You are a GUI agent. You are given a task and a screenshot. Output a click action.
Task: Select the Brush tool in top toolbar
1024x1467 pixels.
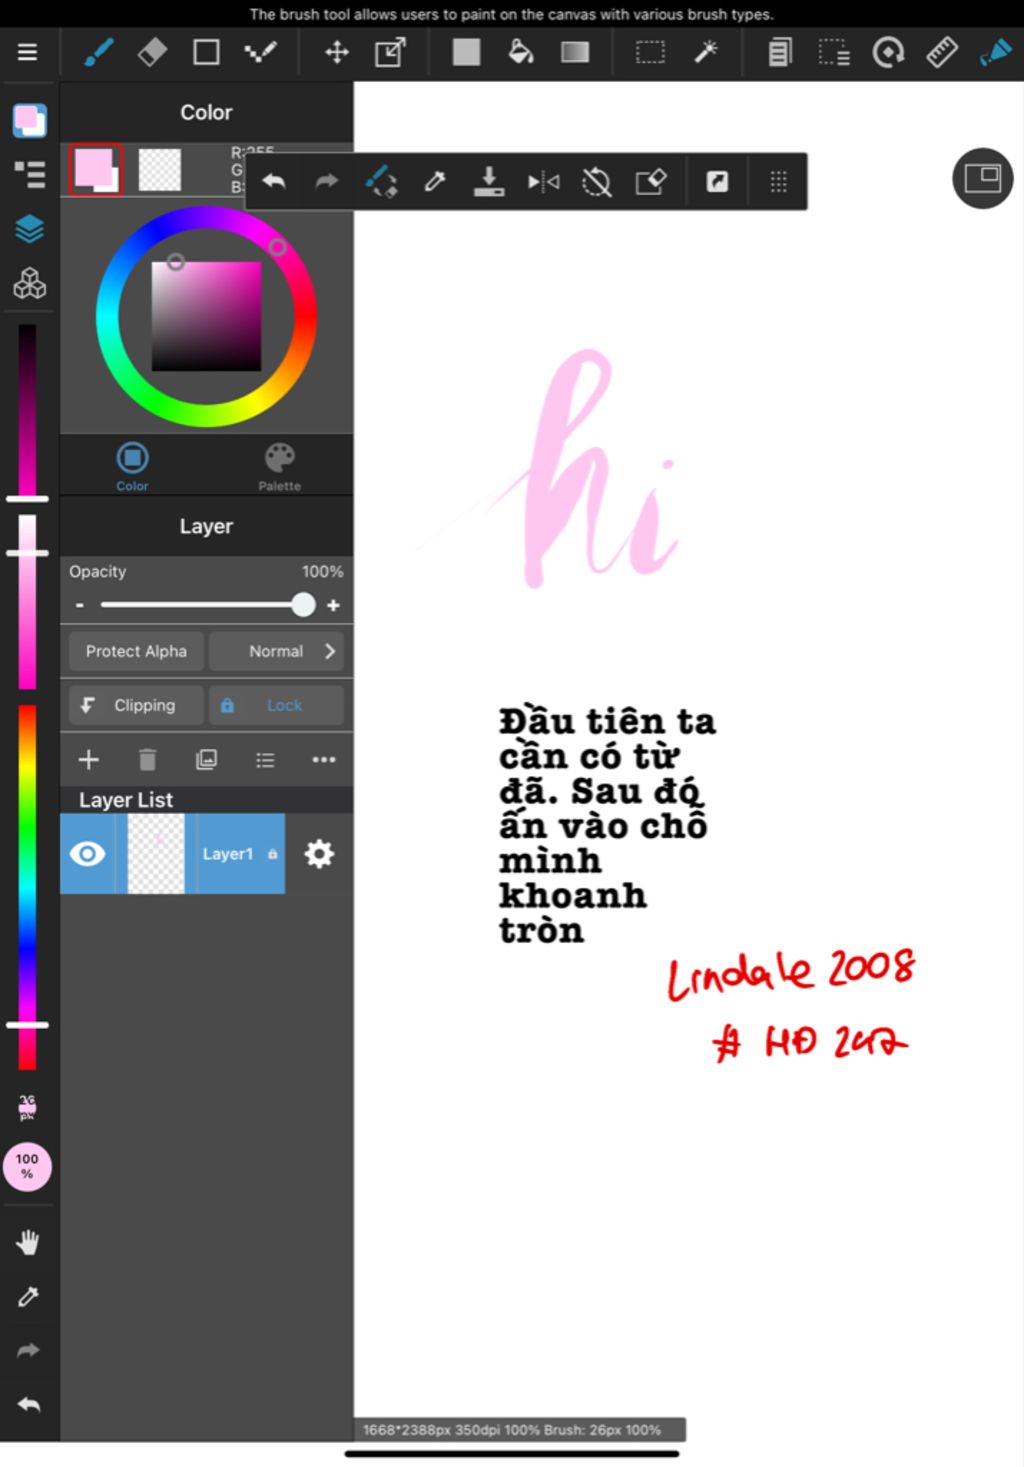tap(98, 52)
